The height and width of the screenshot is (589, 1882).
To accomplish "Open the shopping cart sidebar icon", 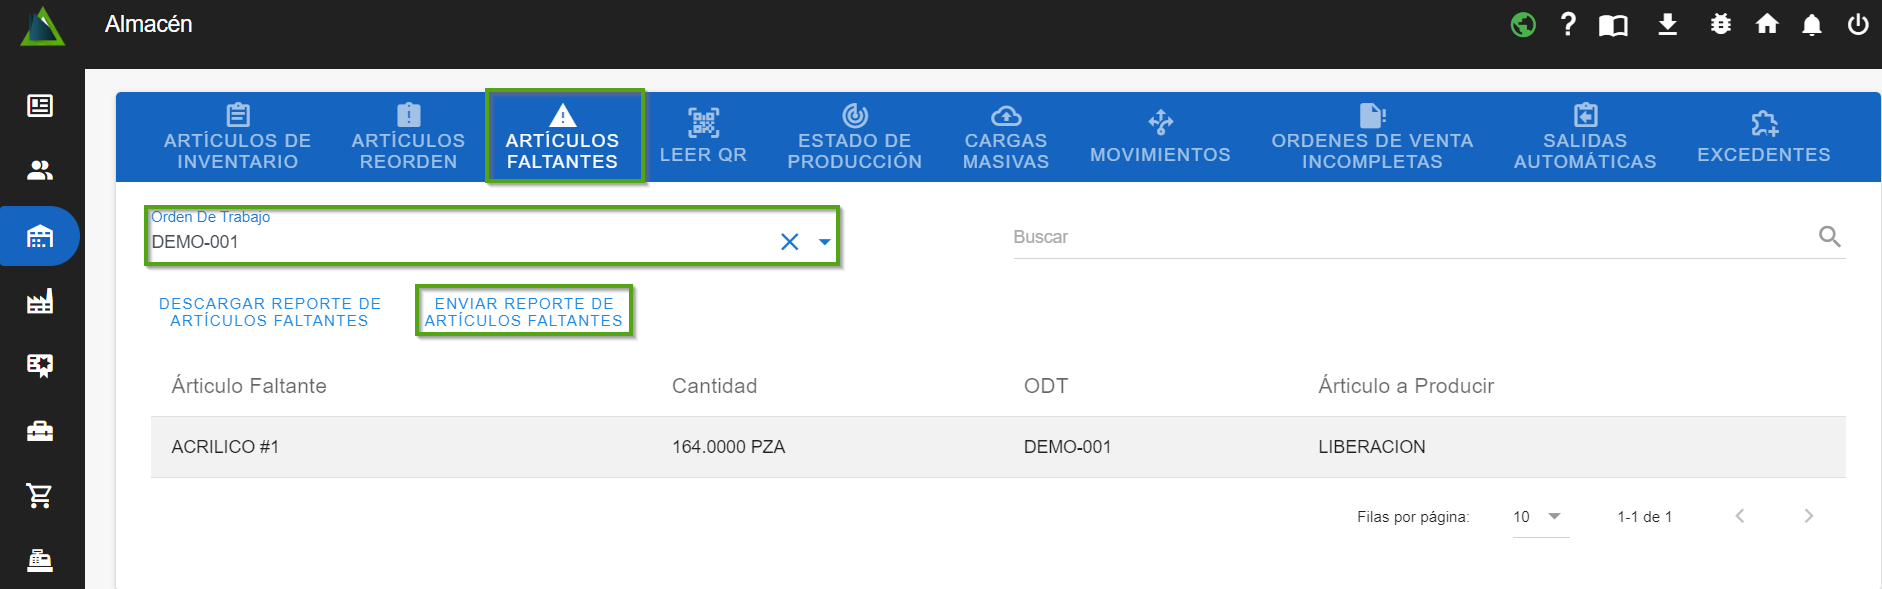I will [40, 495].
